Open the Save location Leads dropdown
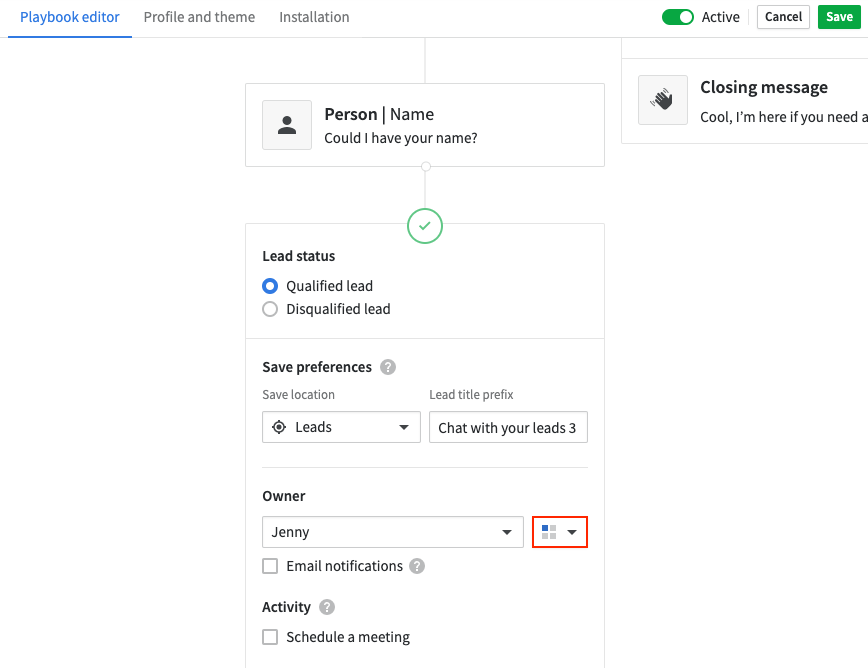 tap(341, 427)
